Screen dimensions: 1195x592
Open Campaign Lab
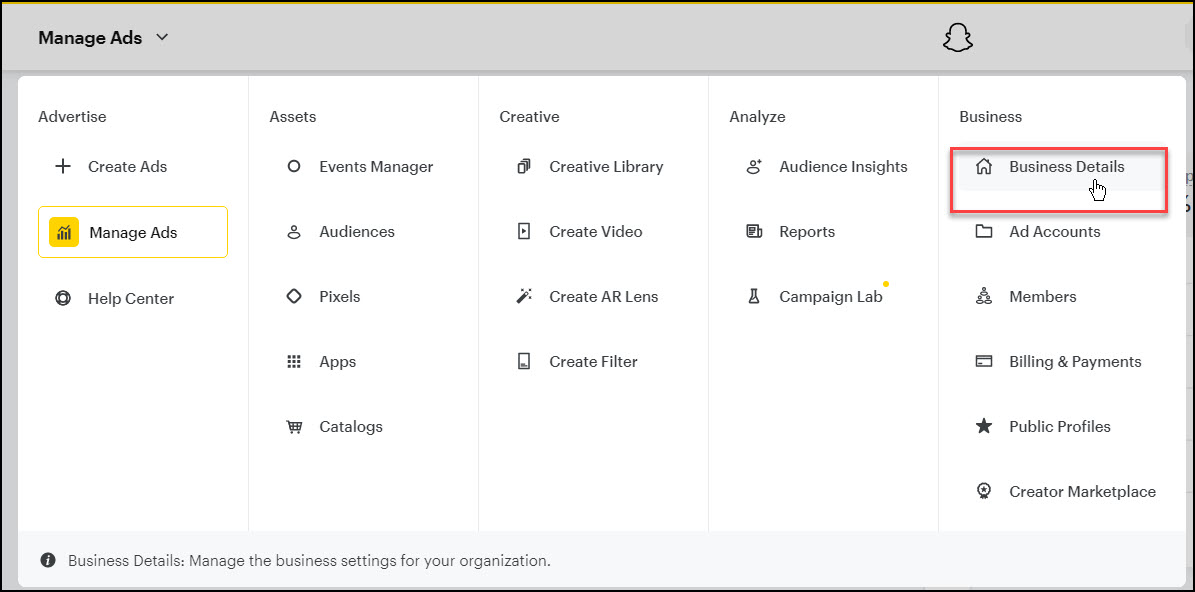pyautogui.click(x=831, y=296)
